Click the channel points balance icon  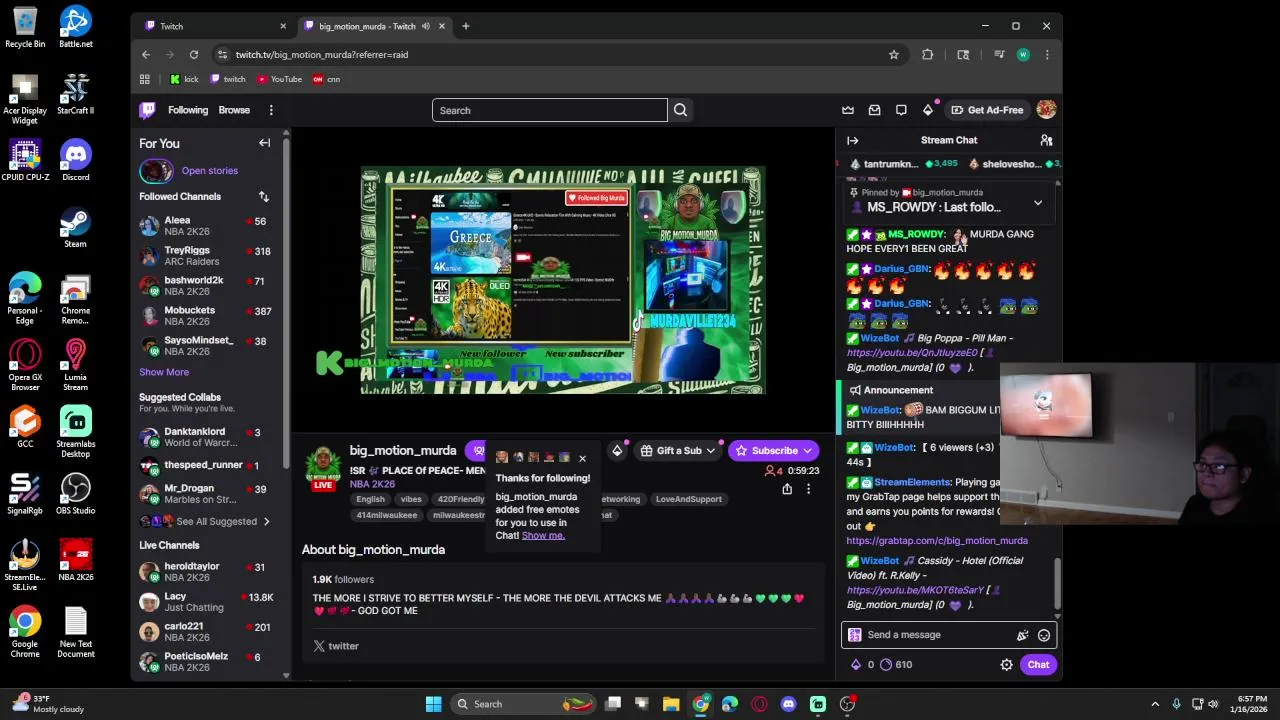(885, 664)
